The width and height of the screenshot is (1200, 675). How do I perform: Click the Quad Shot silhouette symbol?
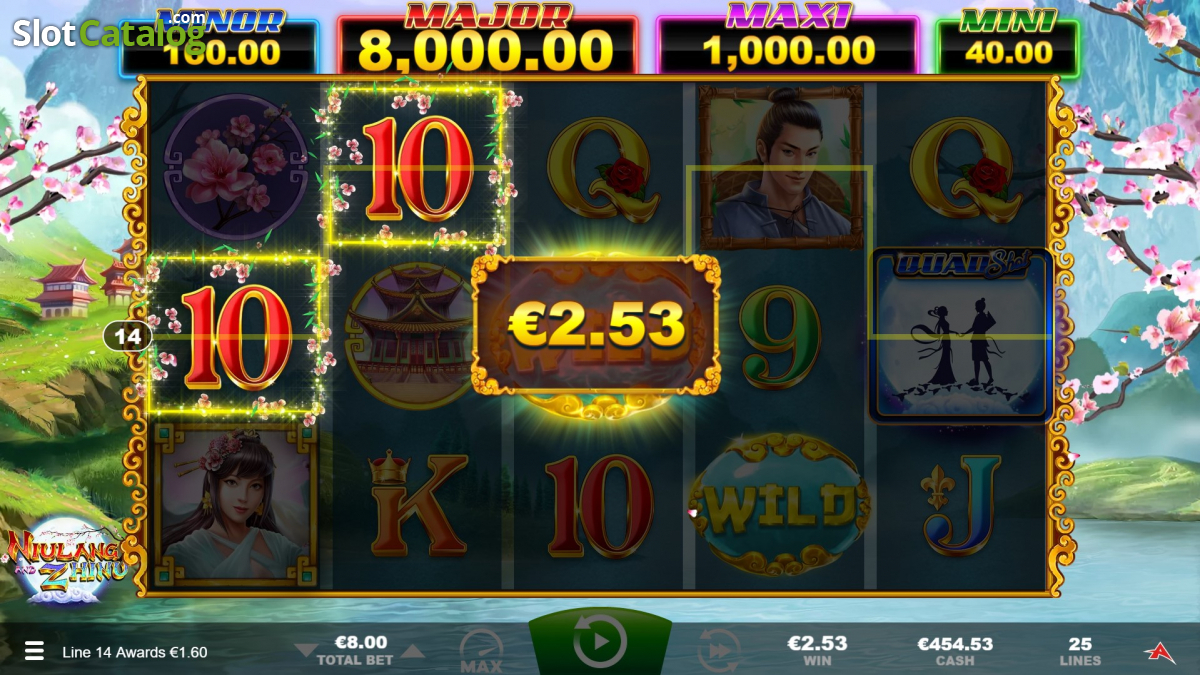coord(961,335)
